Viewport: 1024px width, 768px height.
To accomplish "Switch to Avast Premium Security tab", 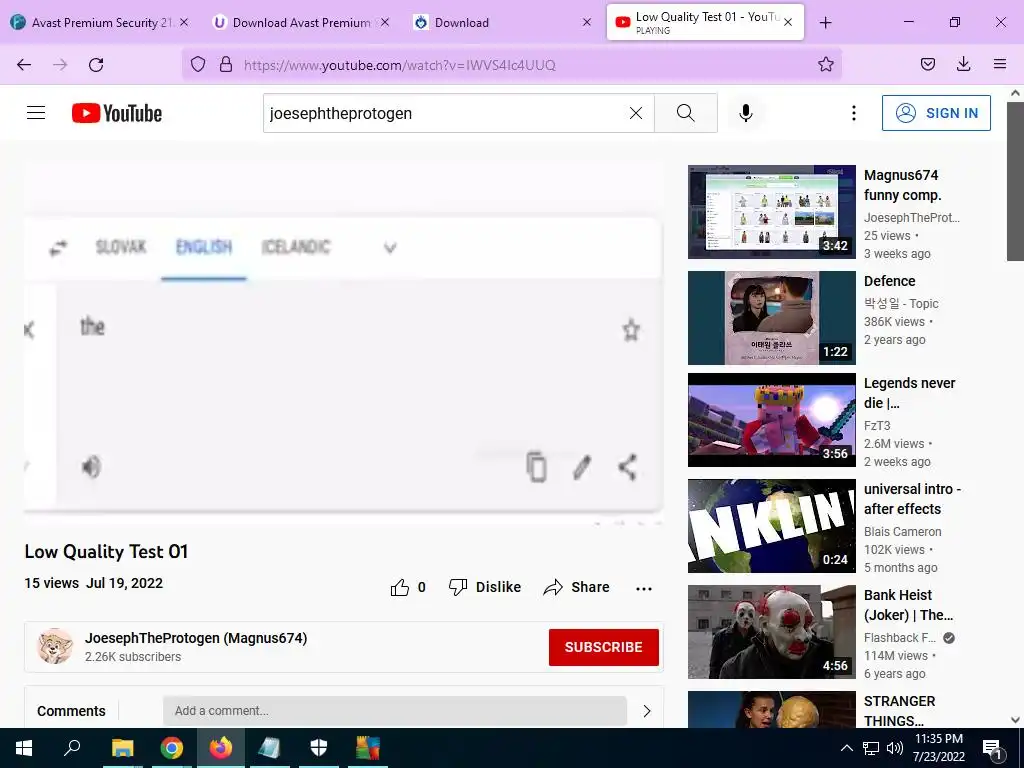I will [x=98, y=22].
